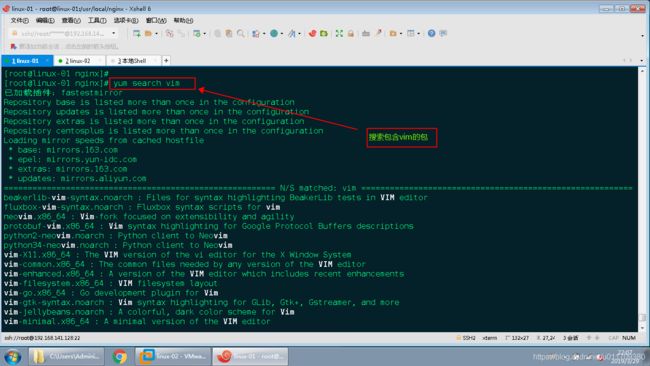Click the Open Session folder icon

[148, 33]
